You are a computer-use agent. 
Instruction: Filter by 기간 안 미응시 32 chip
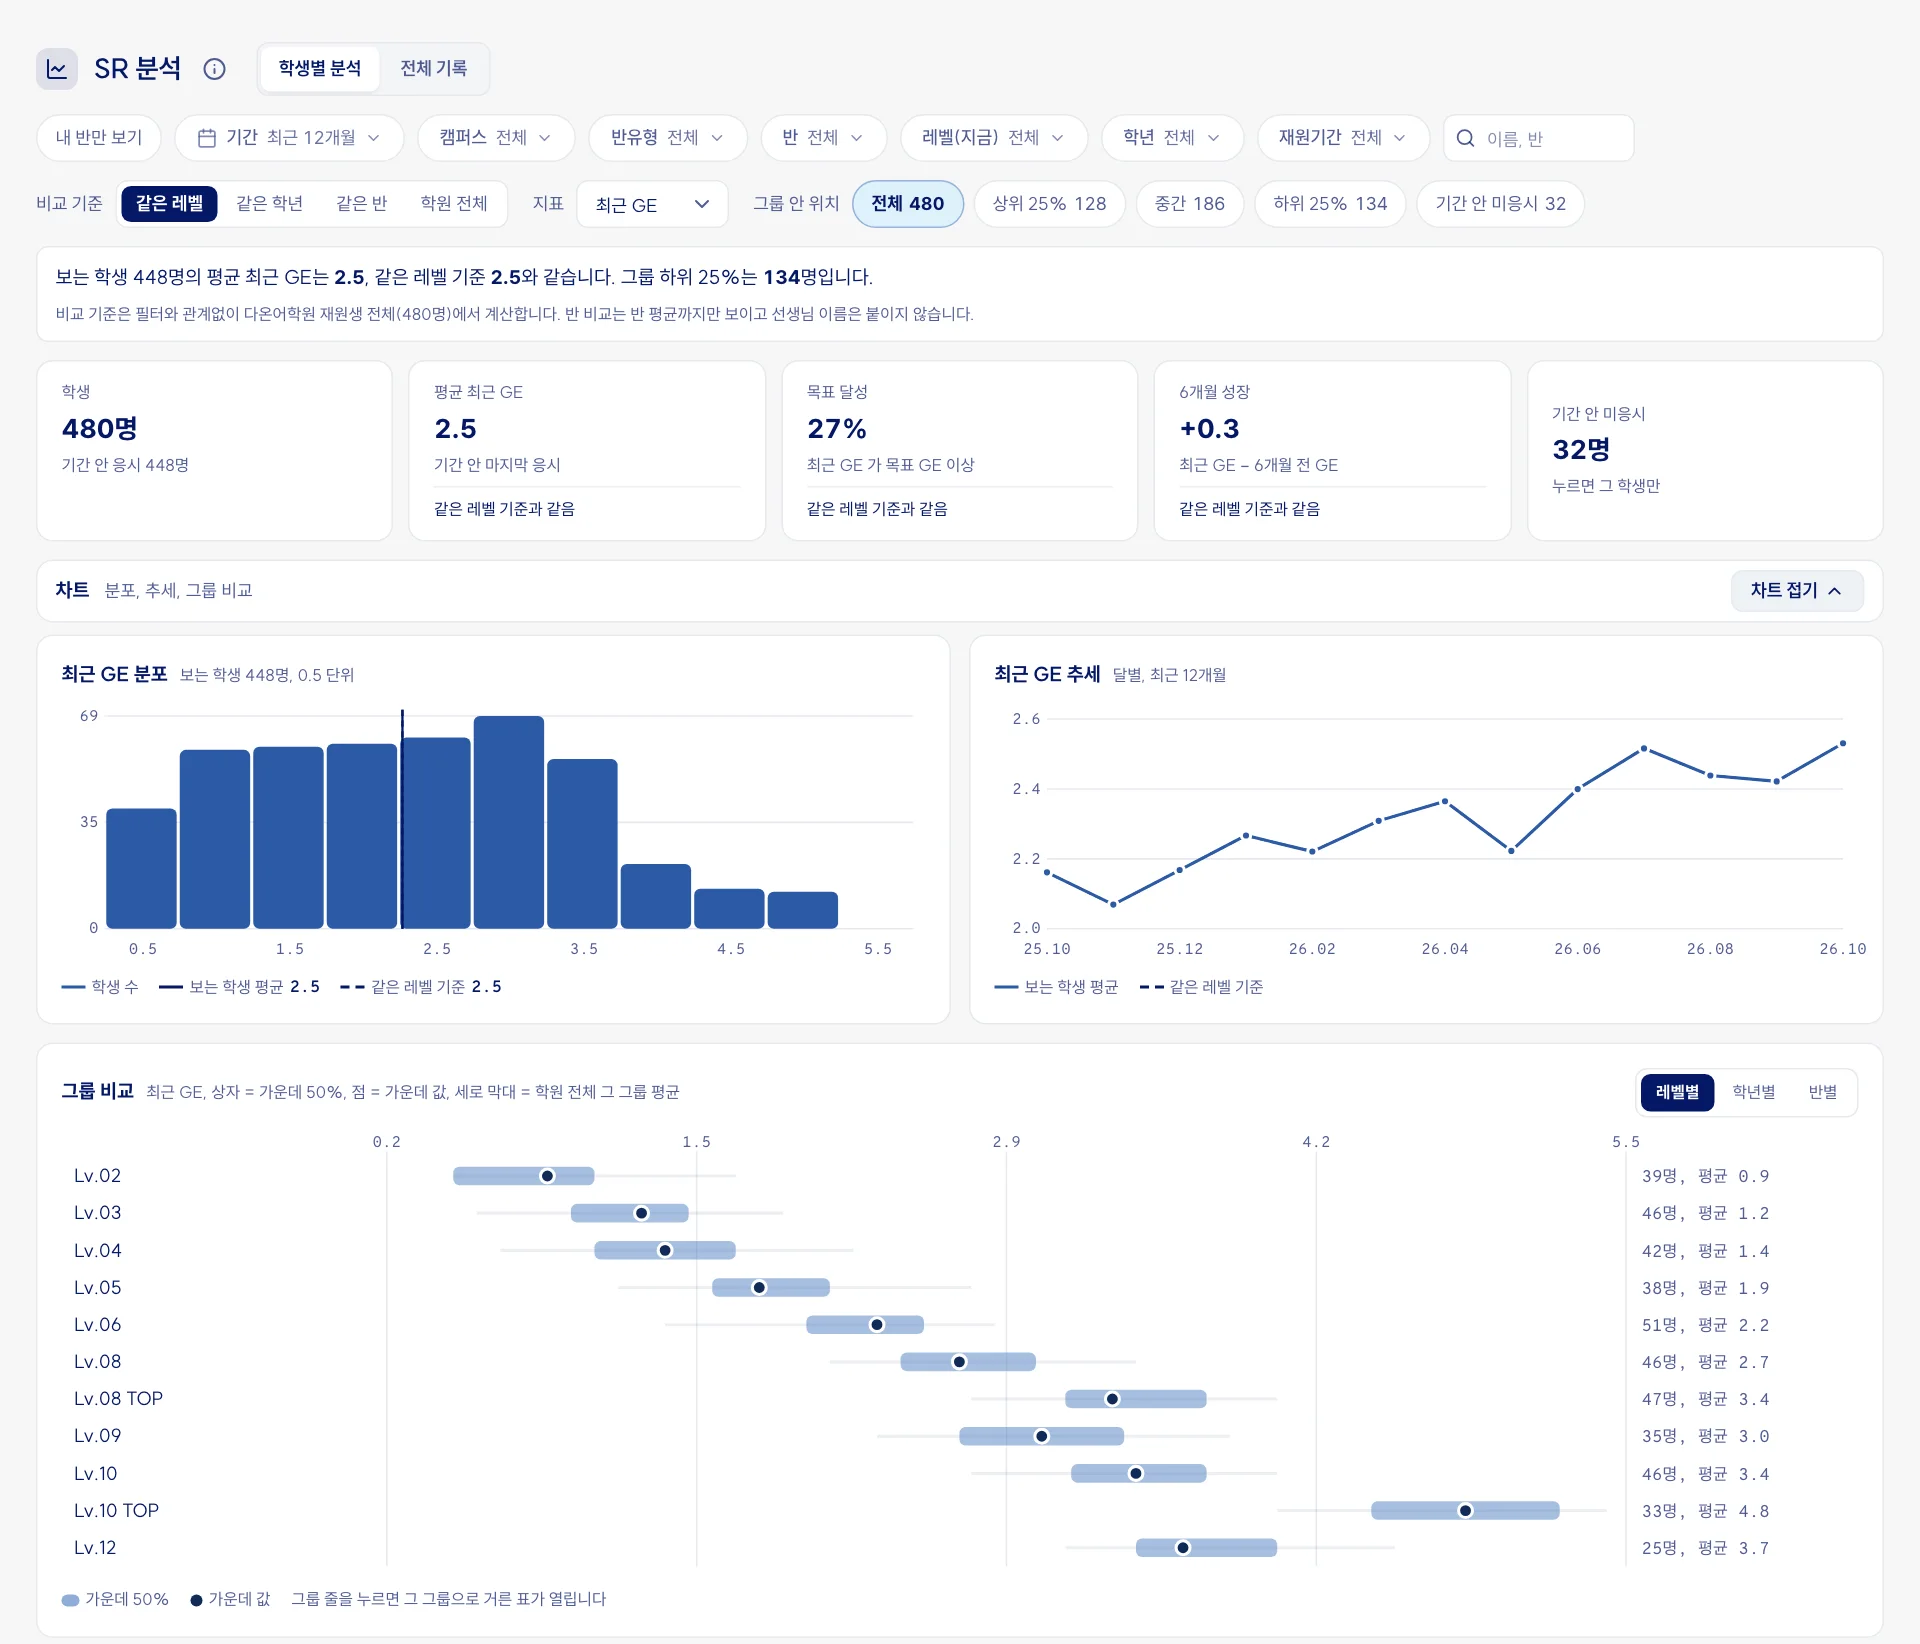point(1500,204)
